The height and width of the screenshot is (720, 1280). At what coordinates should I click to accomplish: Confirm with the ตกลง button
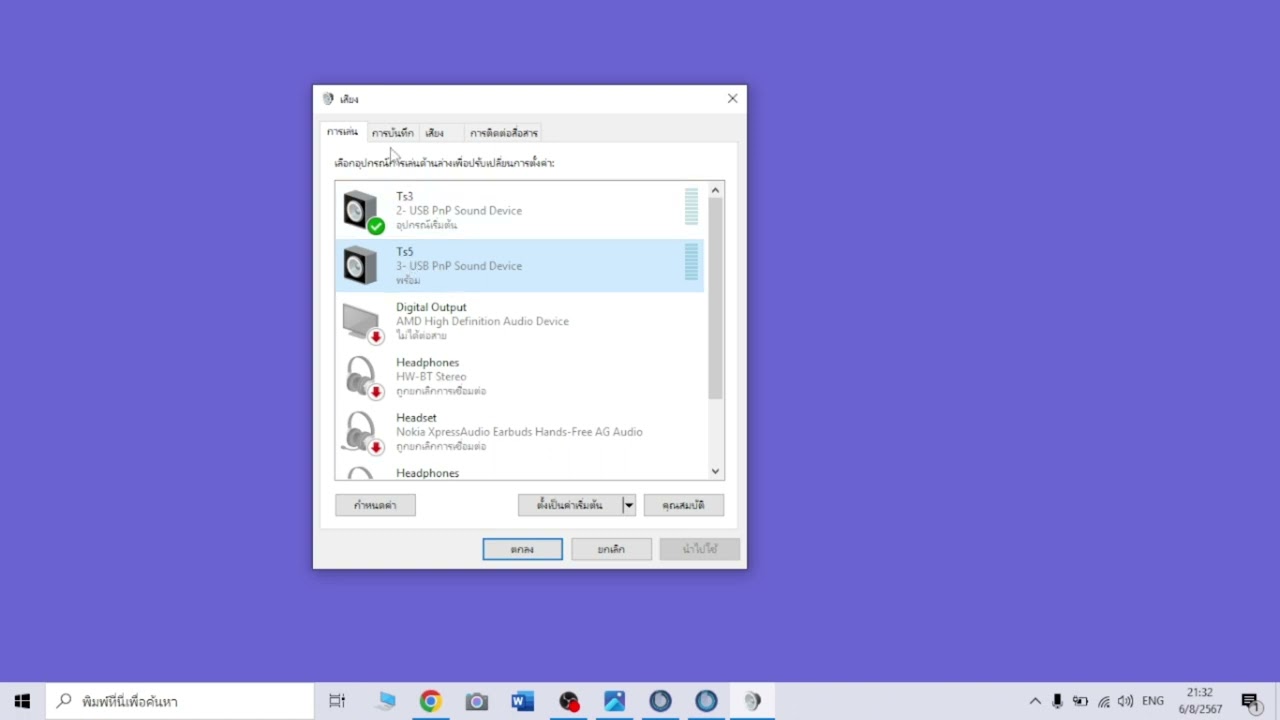523,549
